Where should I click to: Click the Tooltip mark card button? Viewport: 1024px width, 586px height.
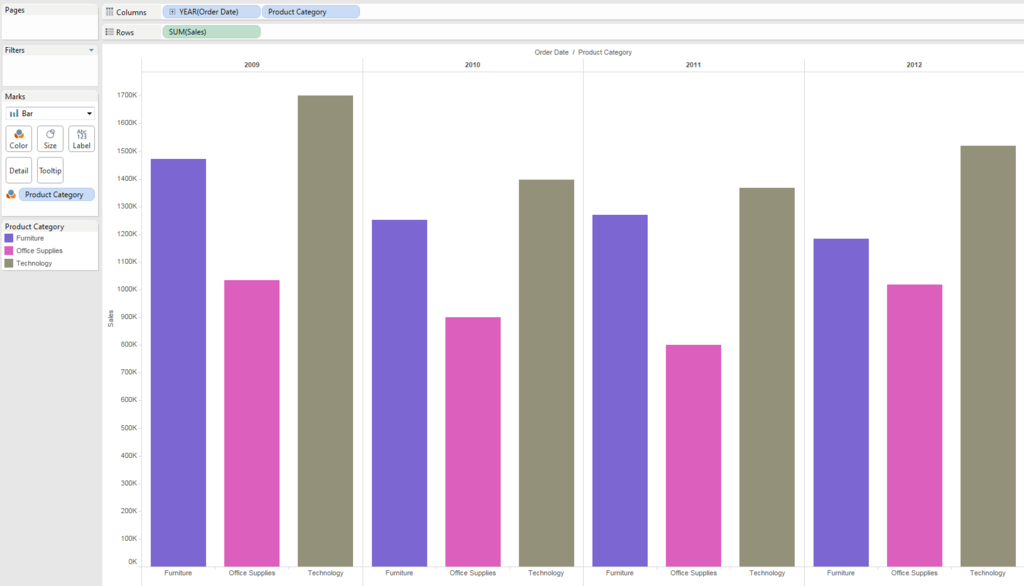tap(50, 171)
